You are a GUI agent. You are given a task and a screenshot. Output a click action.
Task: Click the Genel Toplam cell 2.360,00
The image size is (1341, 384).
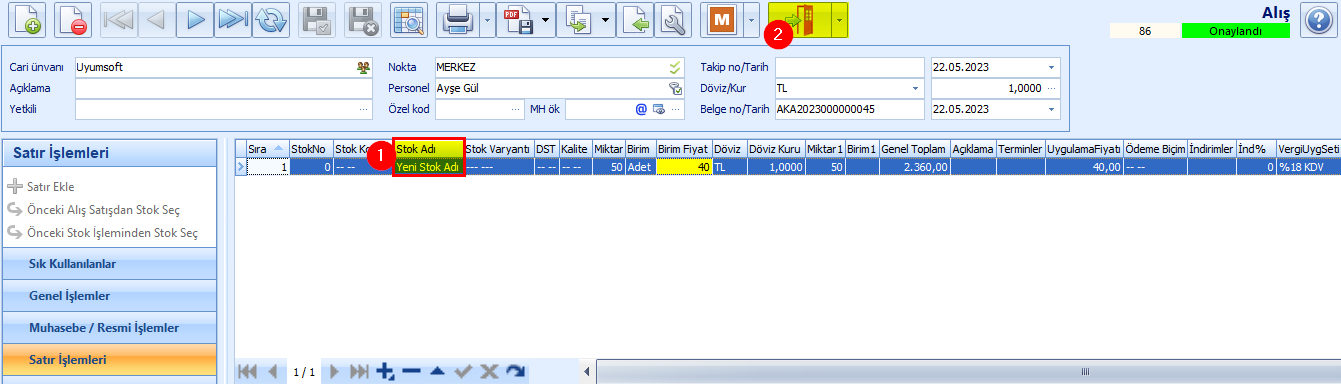click(x=914, y=168)
